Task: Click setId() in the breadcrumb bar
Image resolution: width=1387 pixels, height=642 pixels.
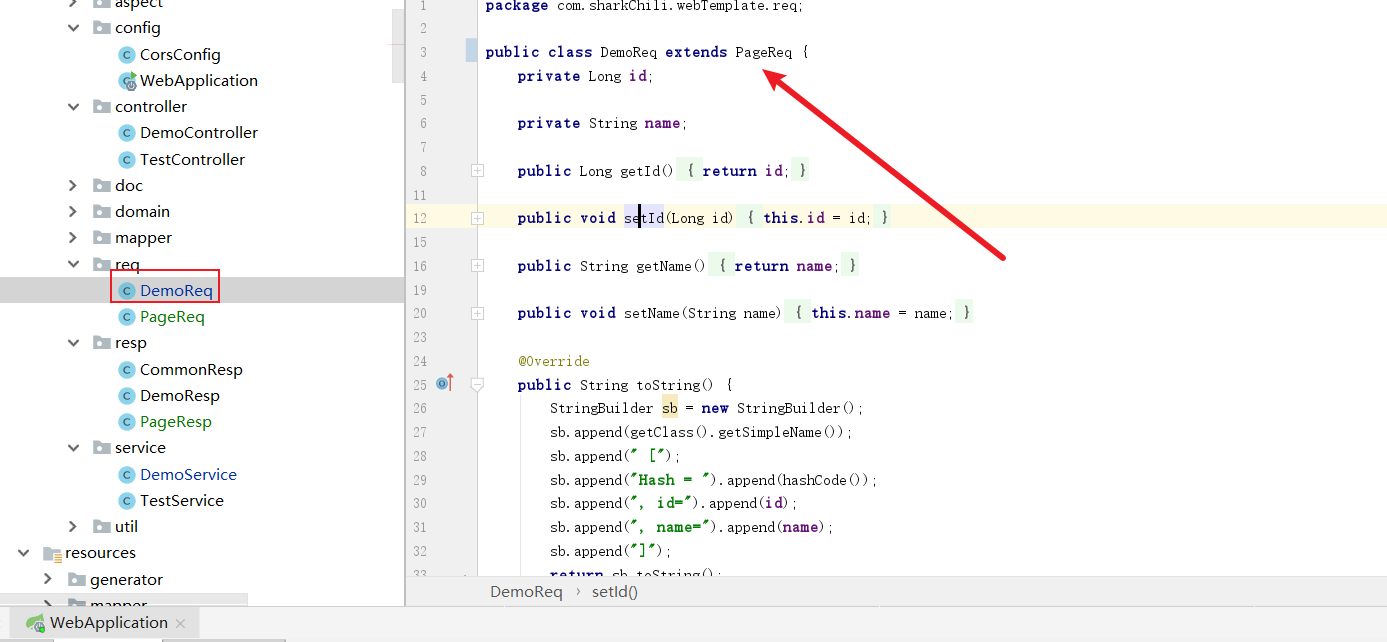Action: click(x=614, y=592)
